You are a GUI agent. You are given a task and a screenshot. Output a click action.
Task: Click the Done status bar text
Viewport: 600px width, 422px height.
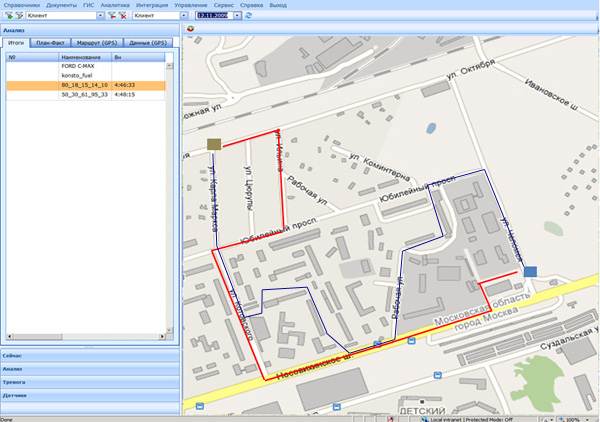coord(6,420)
